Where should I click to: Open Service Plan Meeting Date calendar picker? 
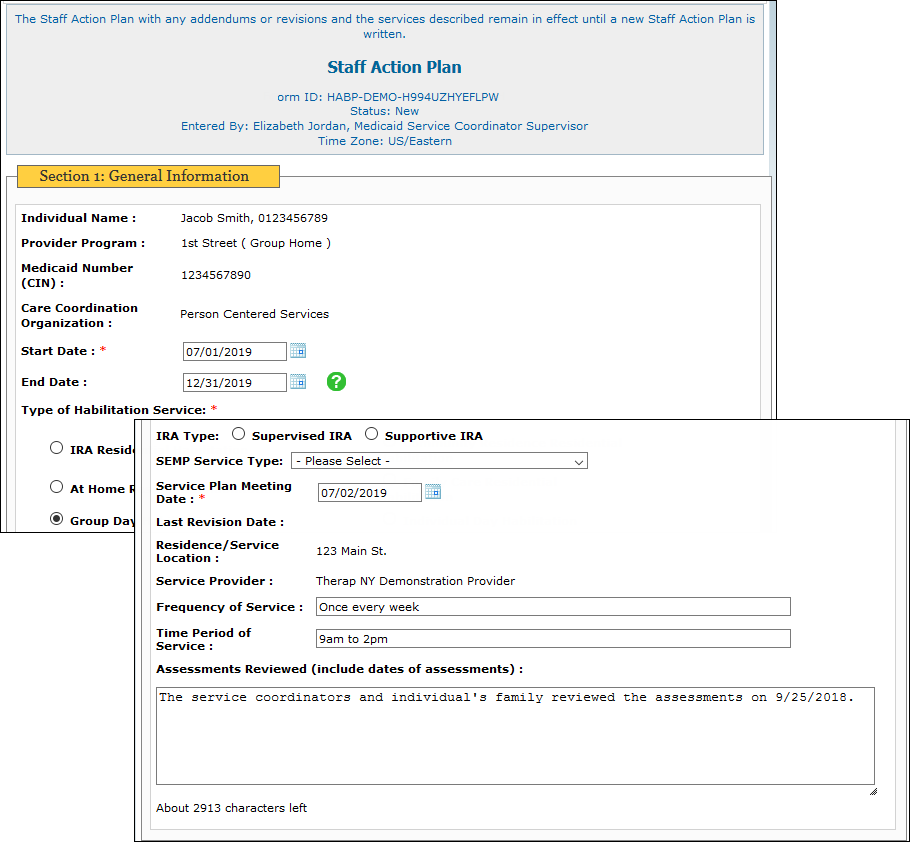(432, 492)
